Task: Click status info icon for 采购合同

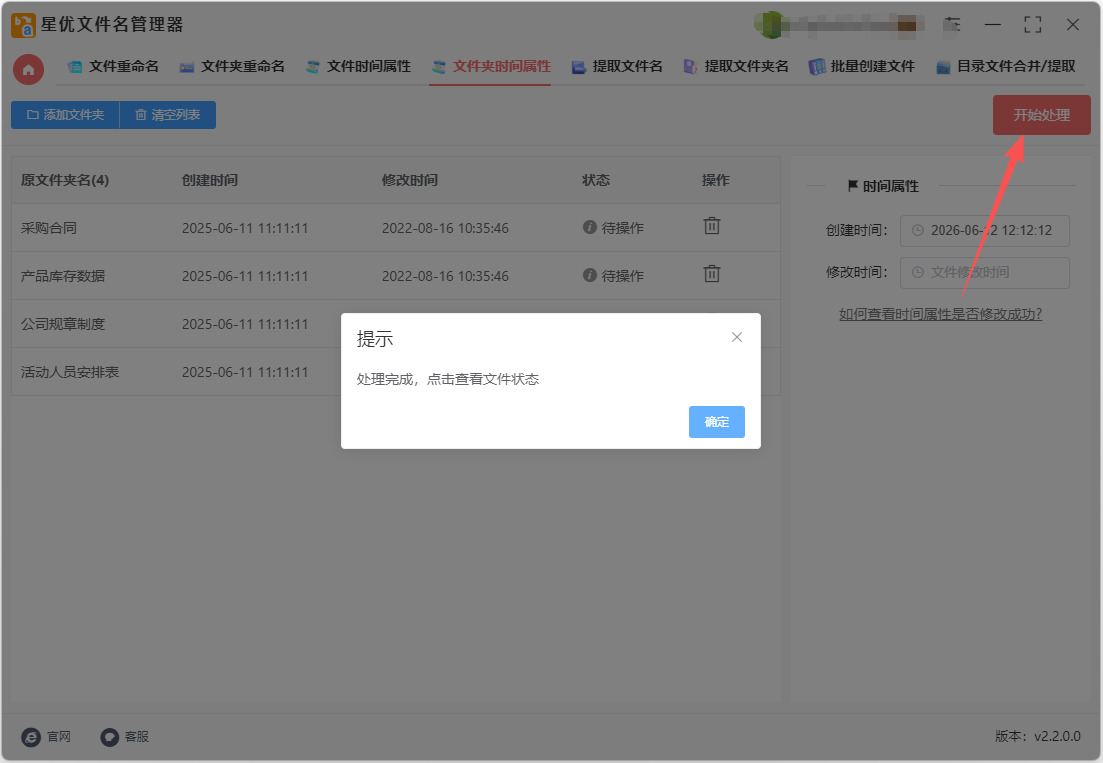Action: point(589,227)
